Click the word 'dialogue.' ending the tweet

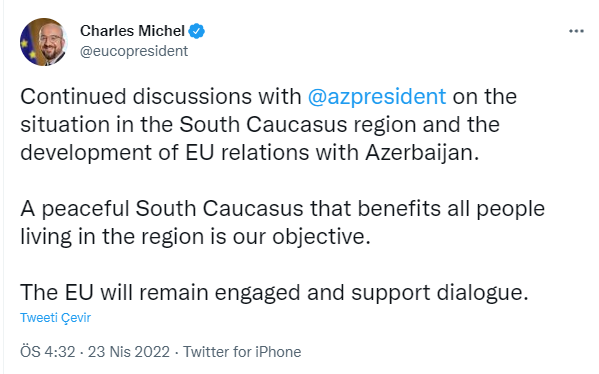[482, 293]
